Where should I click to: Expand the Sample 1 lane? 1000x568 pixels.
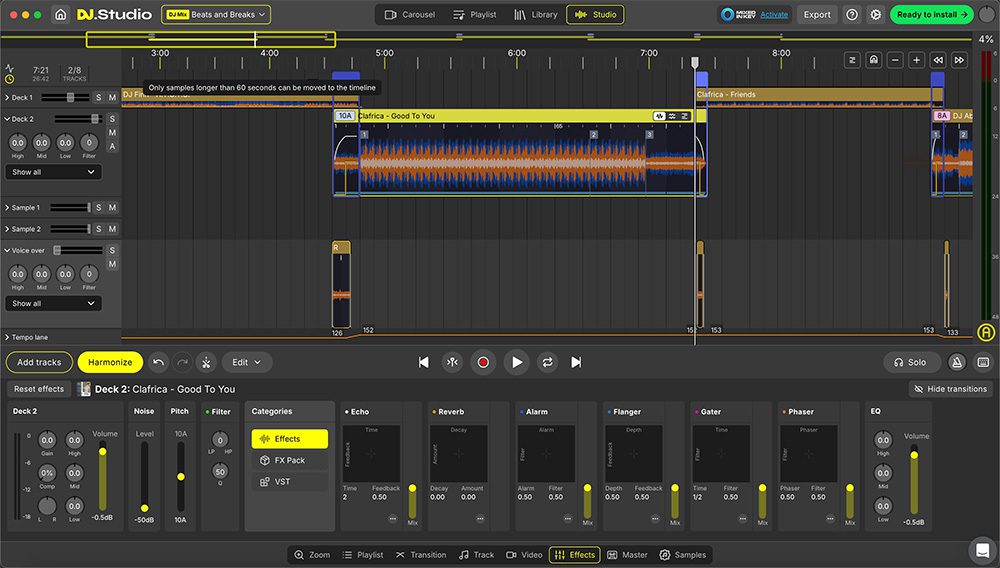coord(7,207)
